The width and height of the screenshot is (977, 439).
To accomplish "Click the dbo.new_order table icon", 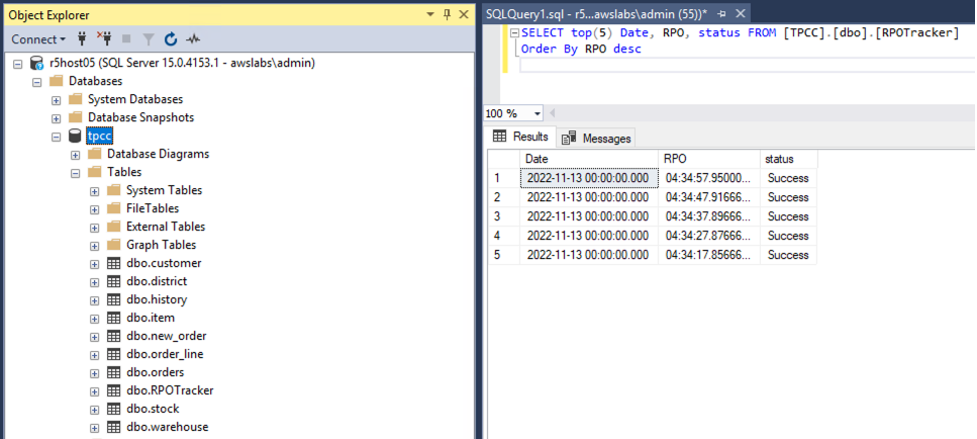I will pos(113,336).
